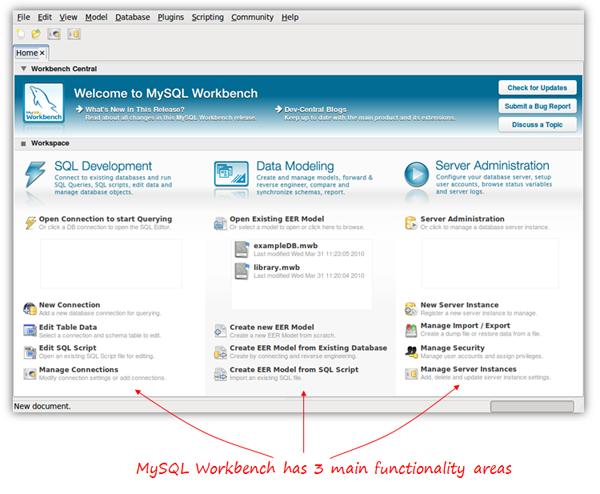
Task: Click the Discuss a Topic button
Action: (x=537, y=124)
